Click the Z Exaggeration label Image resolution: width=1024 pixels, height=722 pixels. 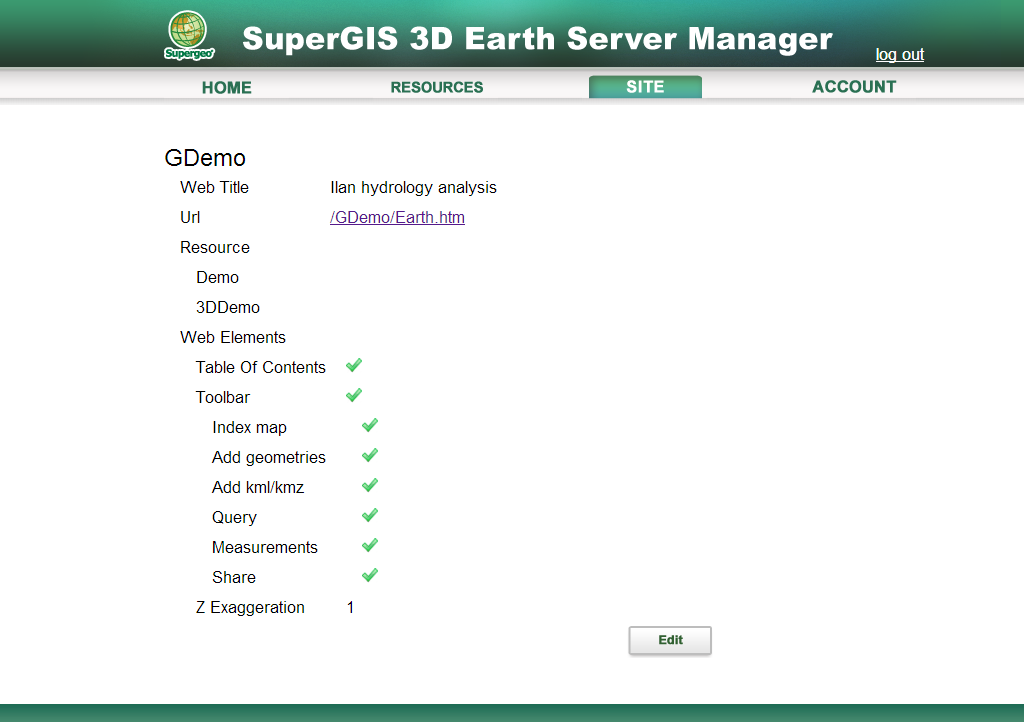click(x=250, y=608)
